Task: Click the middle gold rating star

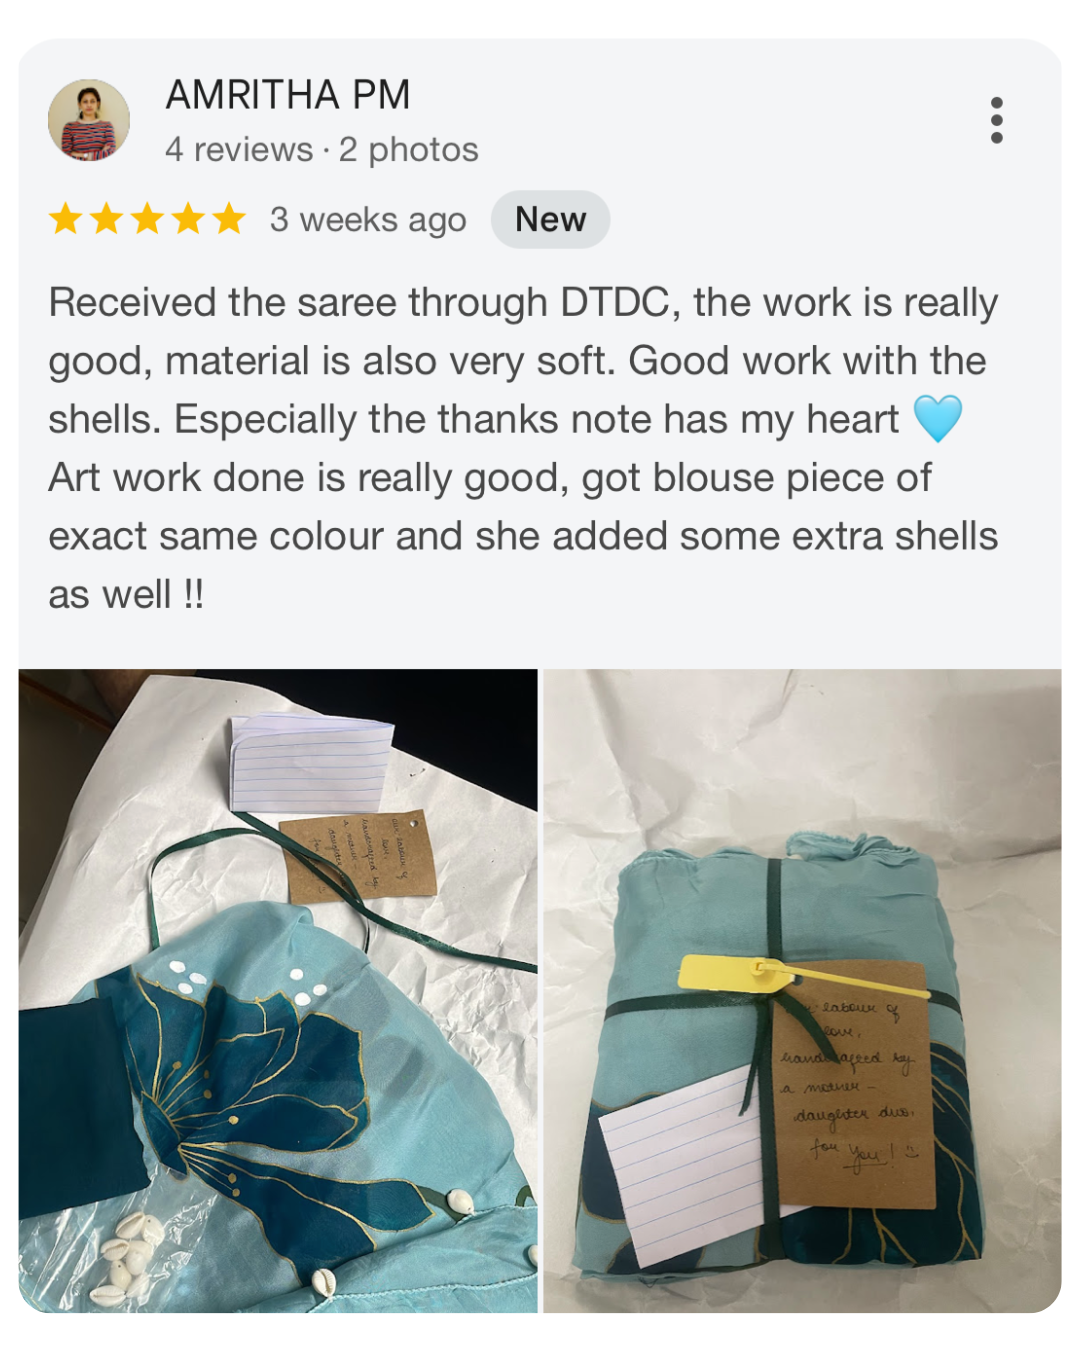Action: coord(148,218)
